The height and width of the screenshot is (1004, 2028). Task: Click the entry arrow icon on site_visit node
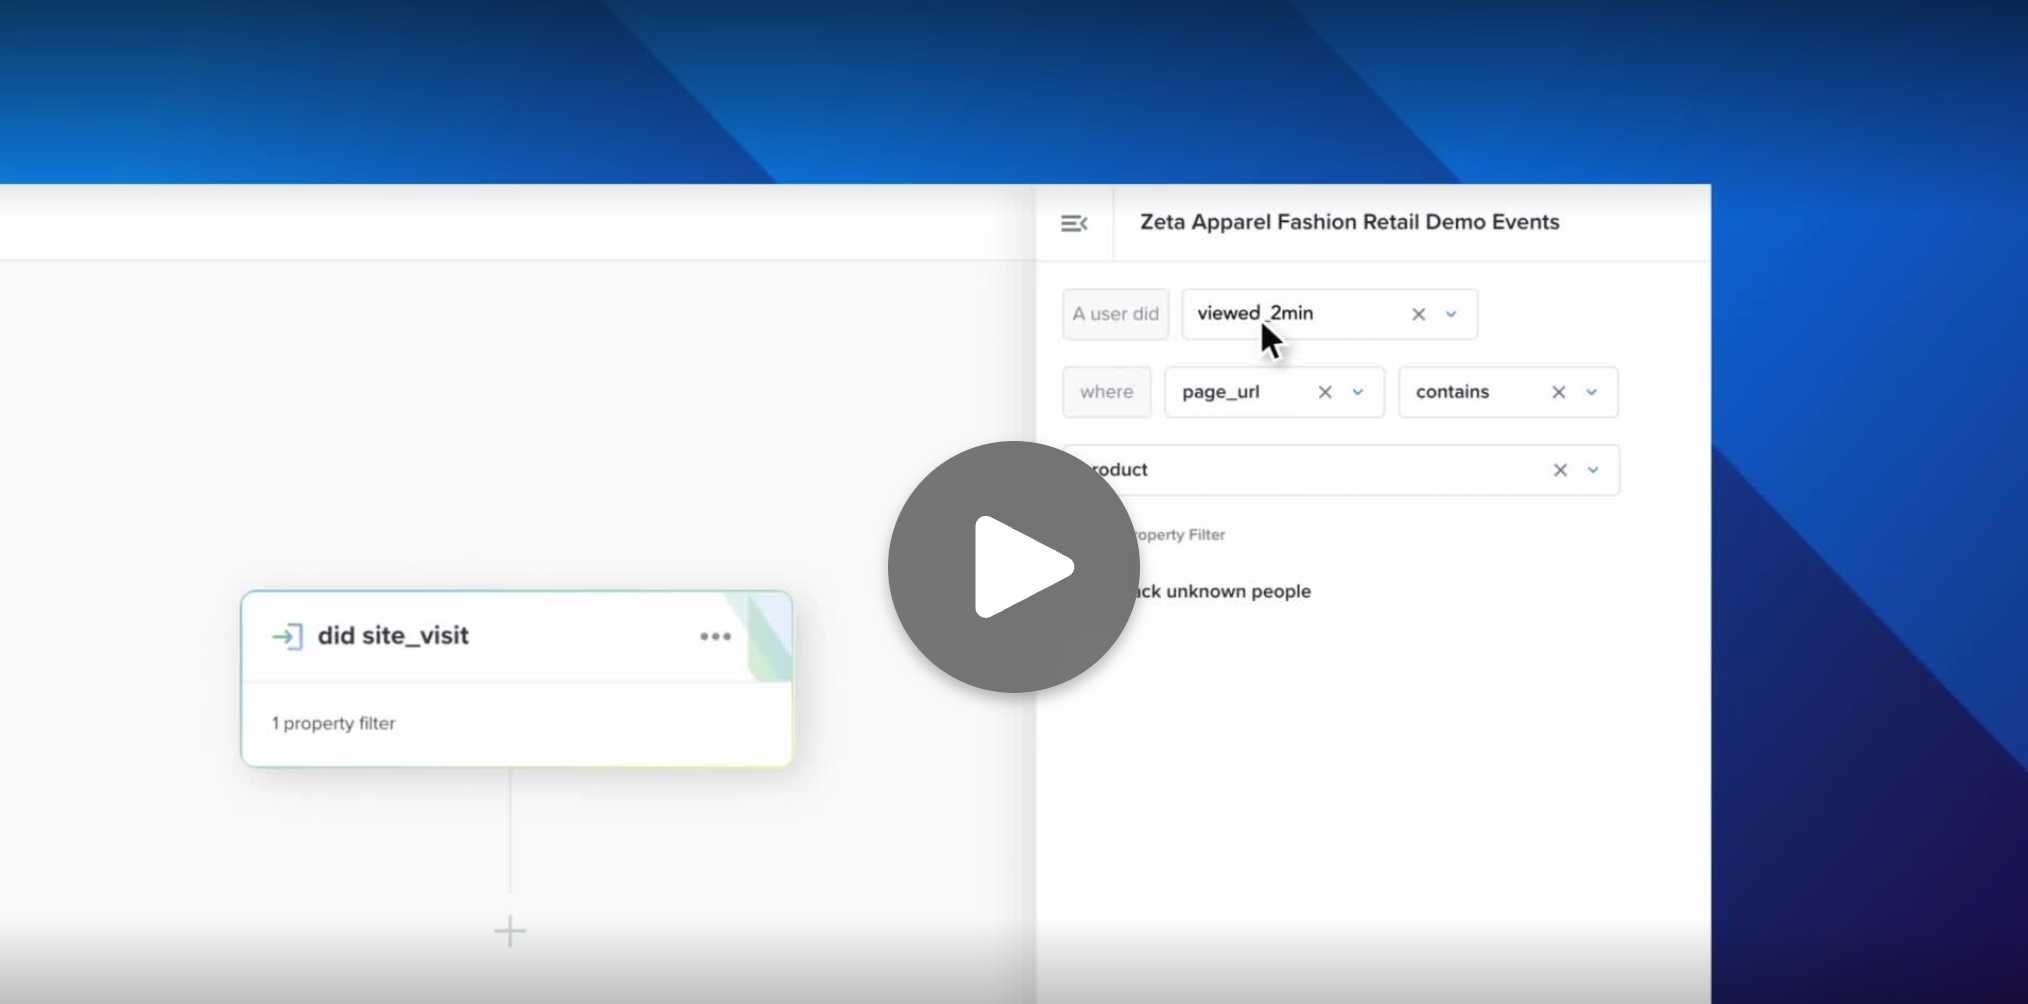click(x=287, y=636)
